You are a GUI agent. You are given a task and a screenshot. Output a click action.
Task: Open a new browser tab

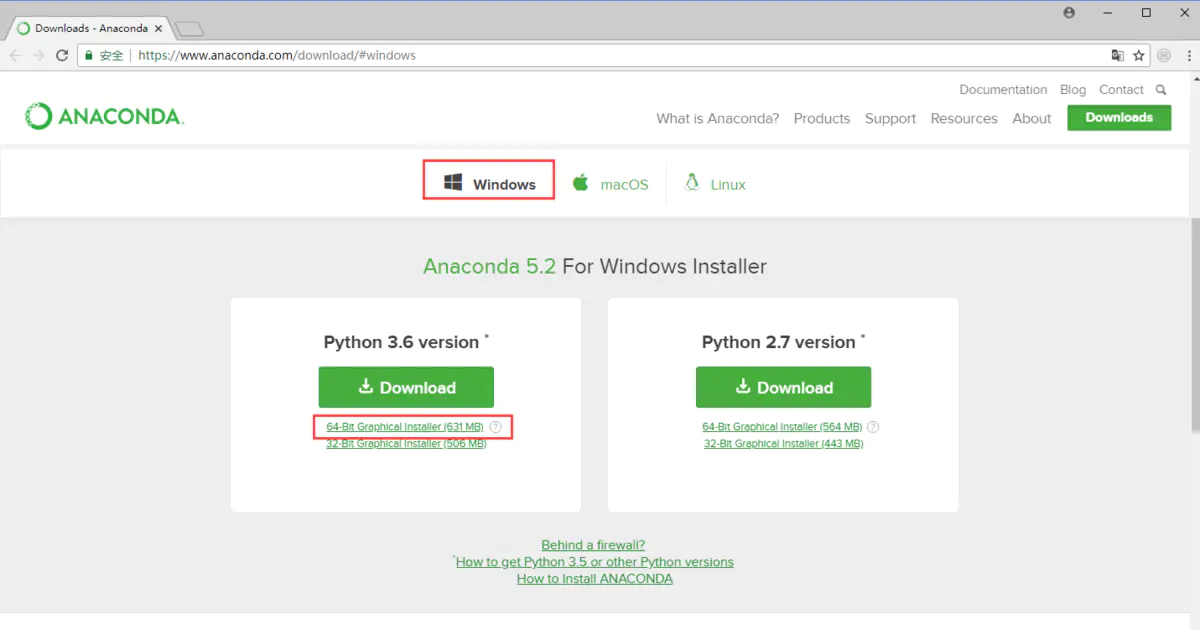click(x=190, y=29)
